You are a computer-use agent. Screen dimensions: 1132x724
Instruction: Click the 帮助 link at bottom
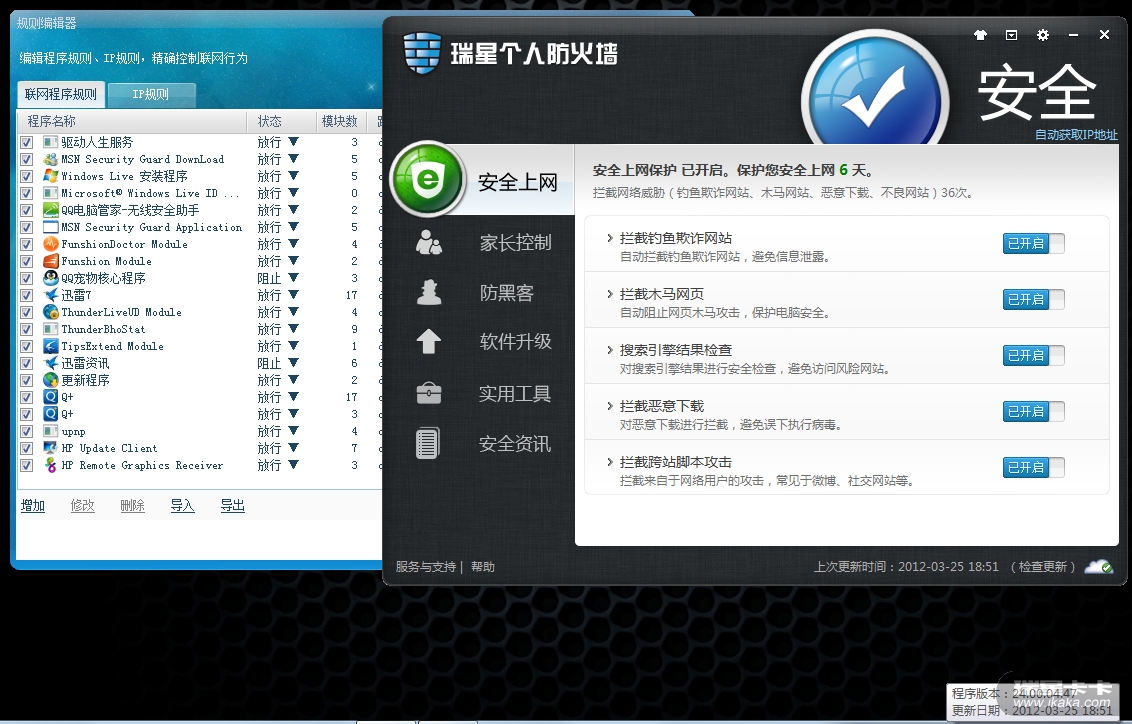[483, 567]
